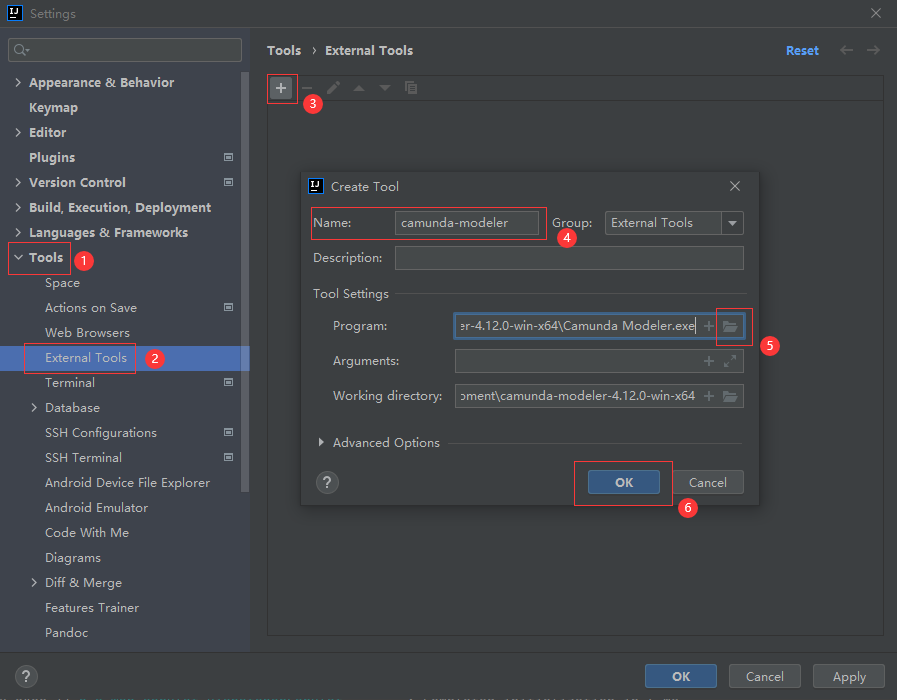Browse for Working directory folder
Viewport: 897px width, 700px height.
730,396
